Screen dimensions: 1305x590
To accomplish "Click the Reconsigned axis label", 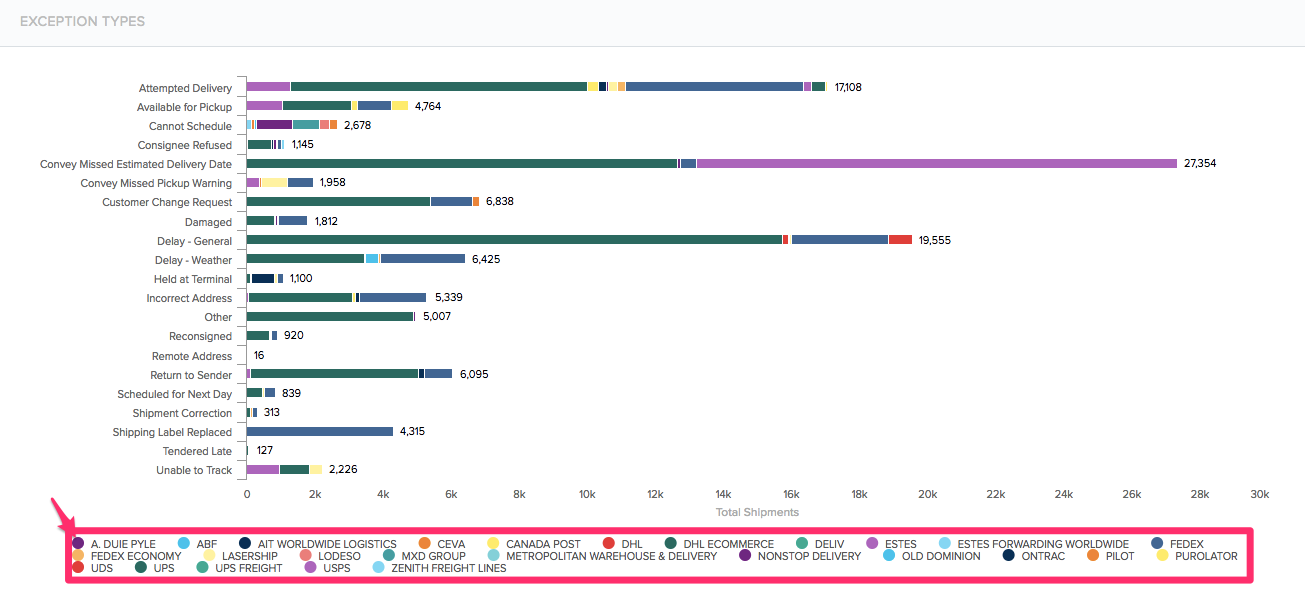I will coord(200,336).
